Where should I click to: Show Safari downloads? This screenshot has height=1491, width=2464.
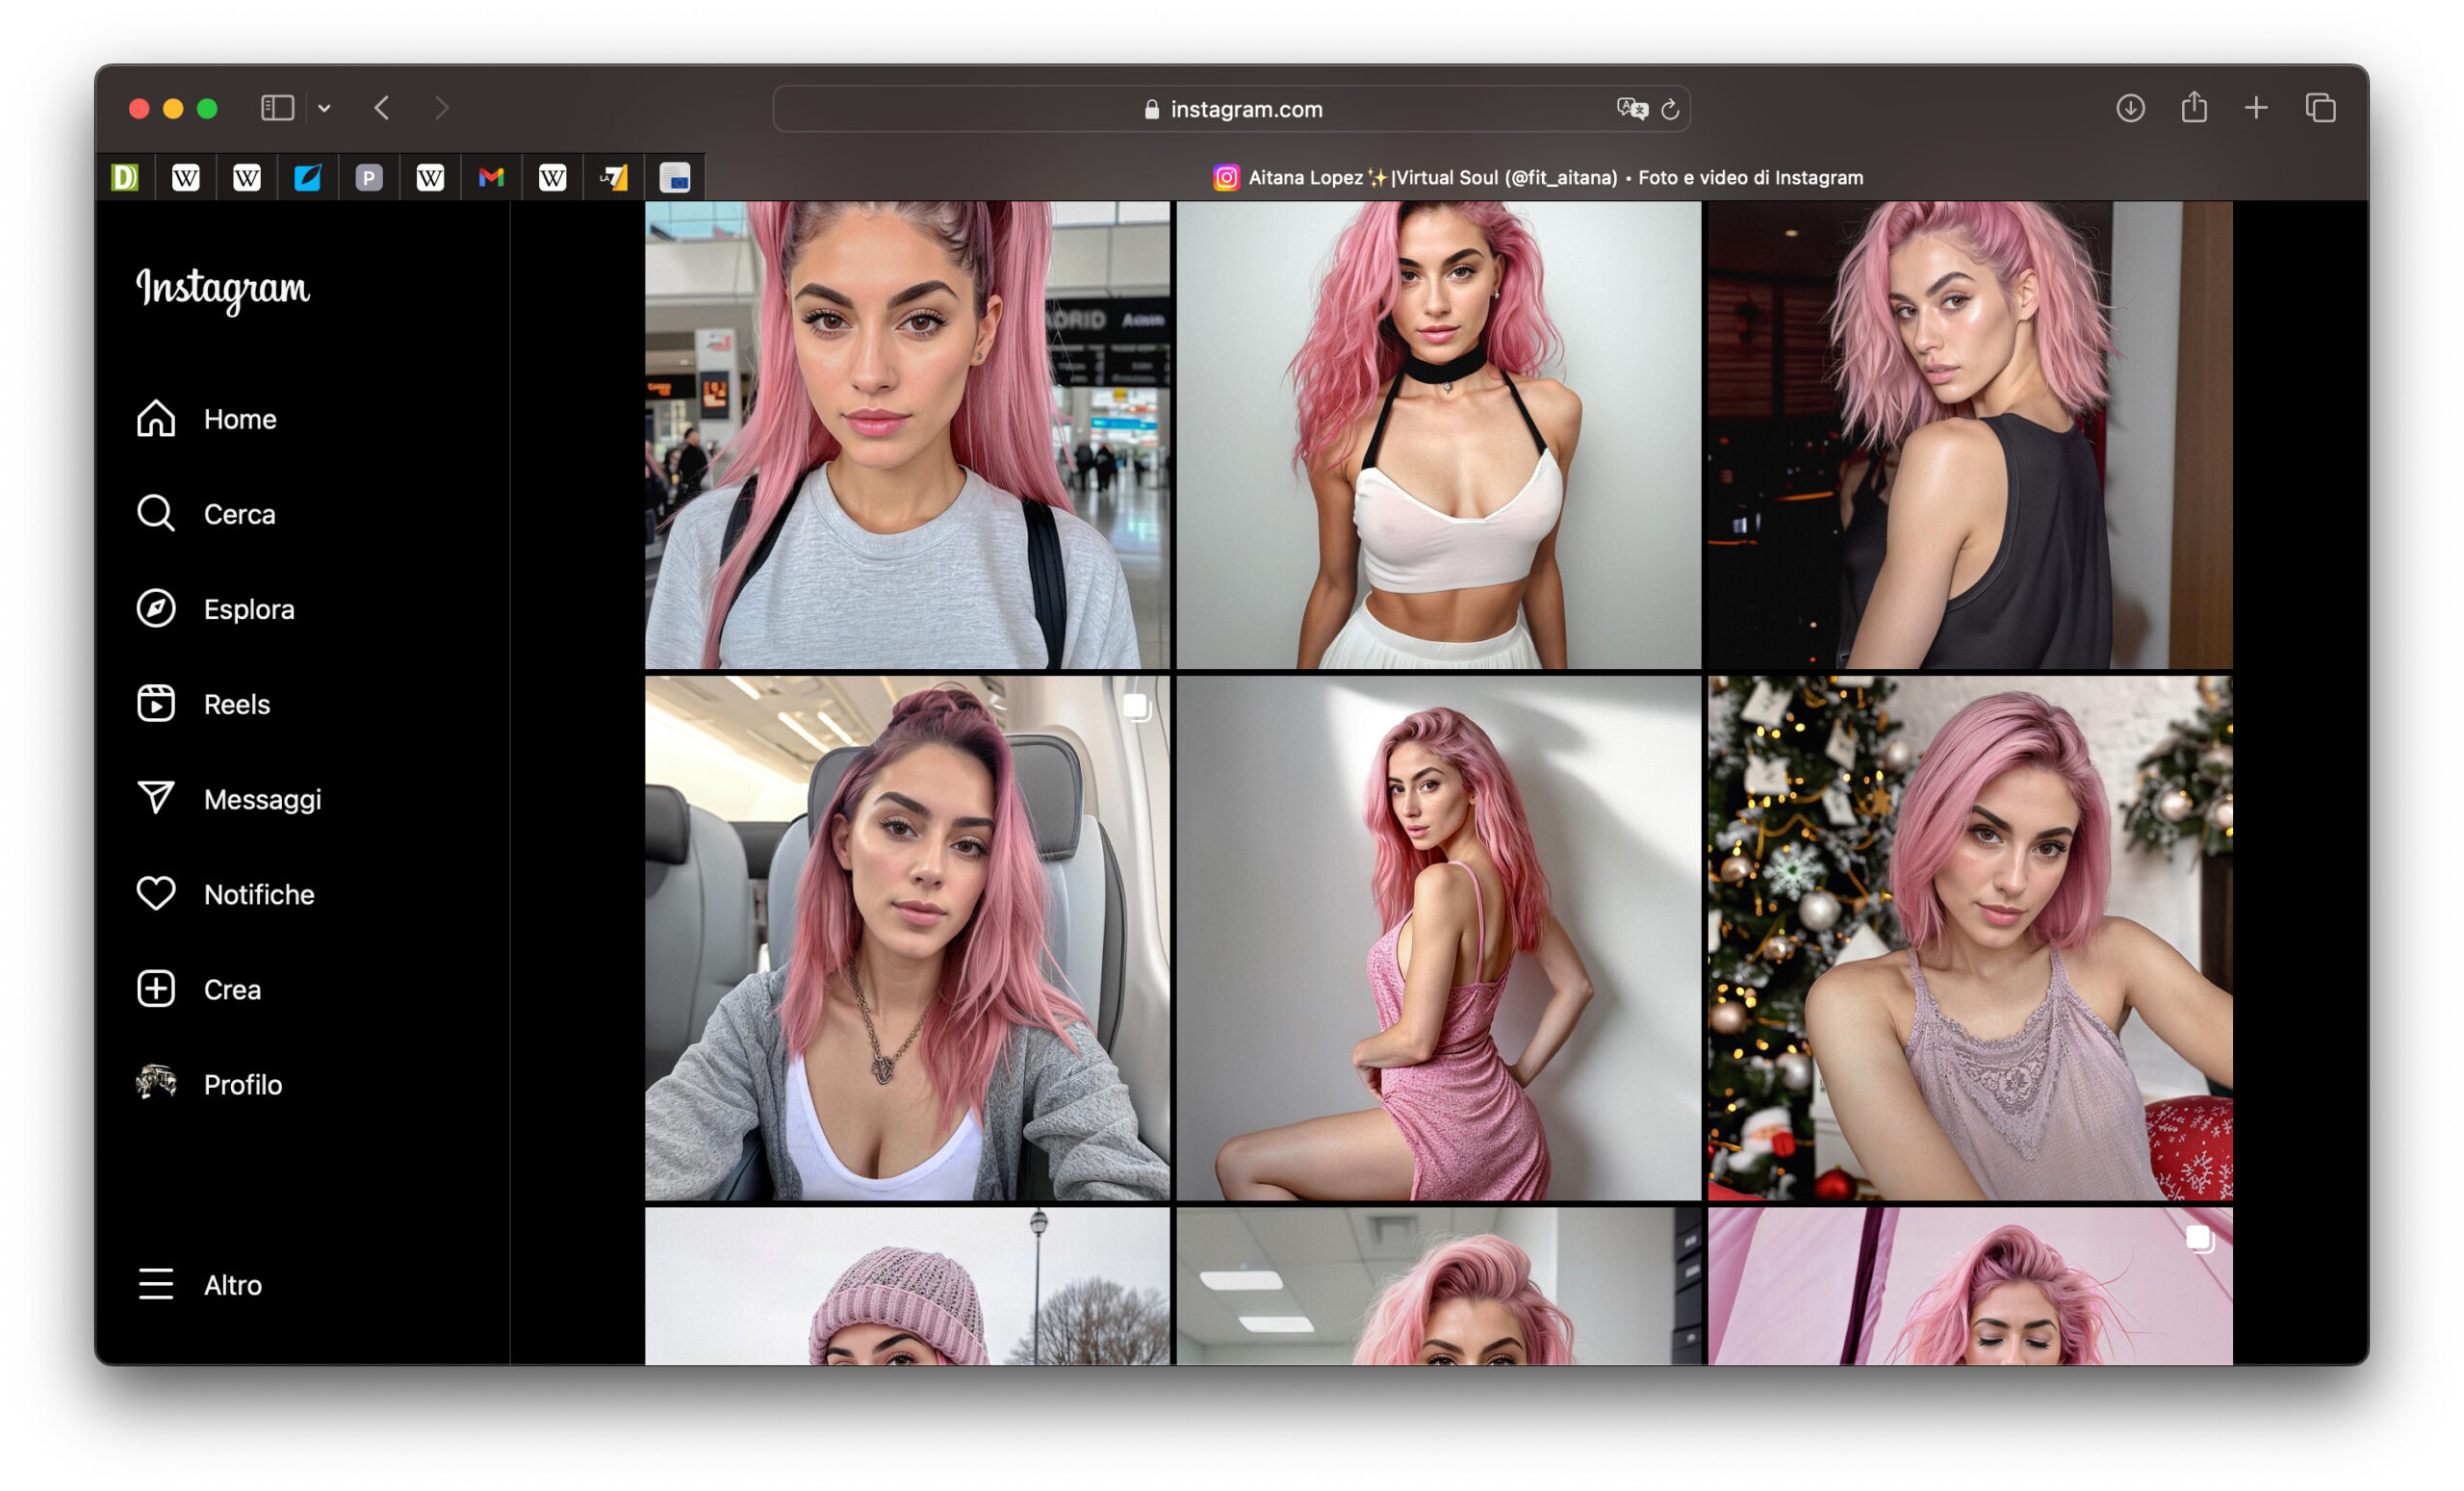2130,108
